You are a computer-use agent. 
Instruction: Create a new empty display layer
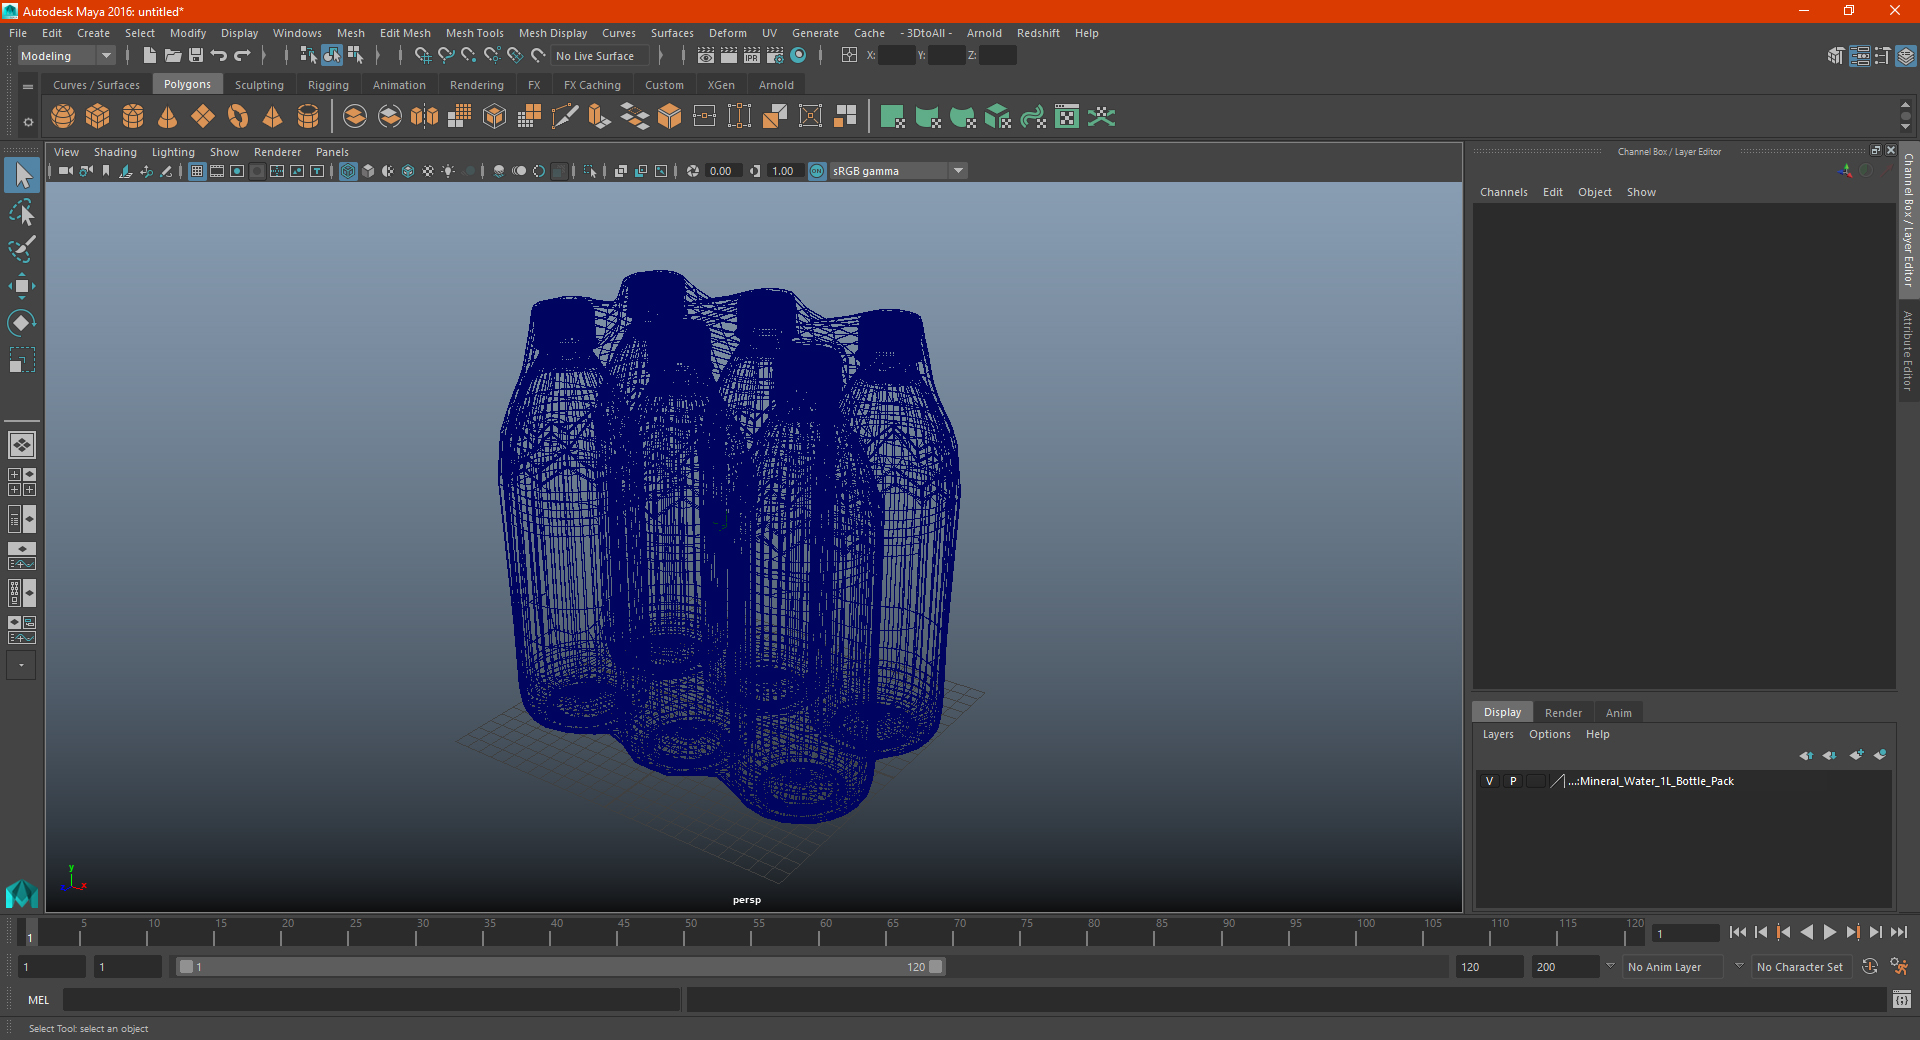(1857, 755)
